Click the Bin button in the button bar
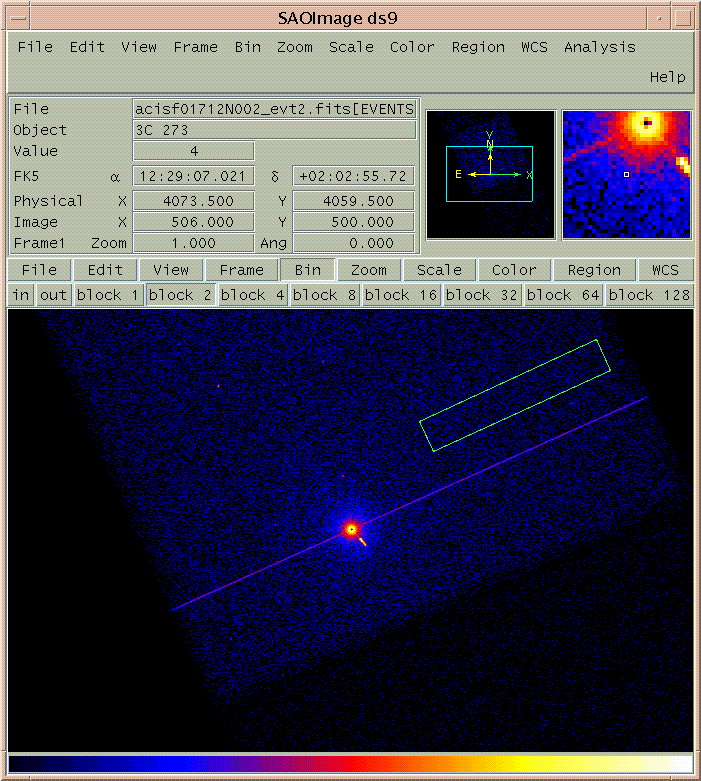 click(x=307, y=270)
